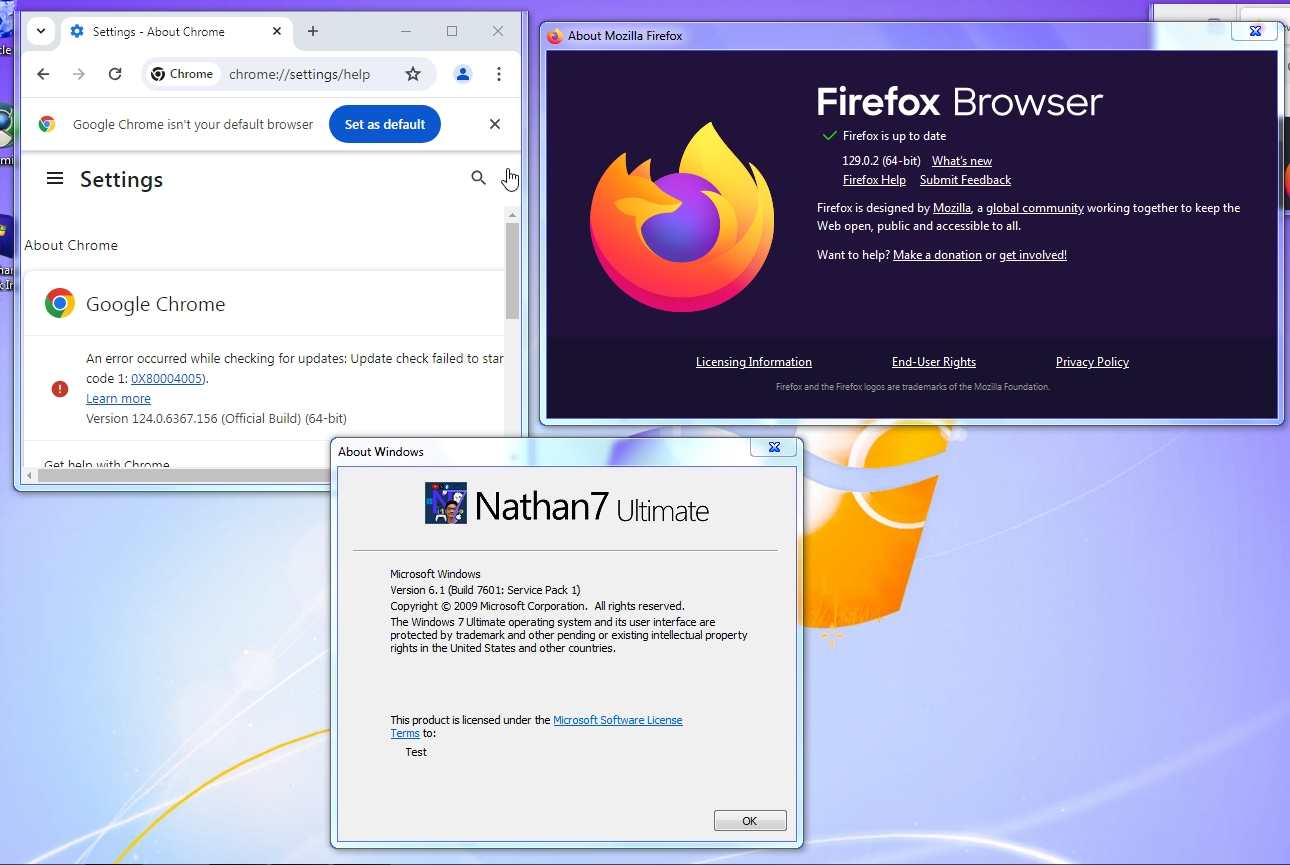Search settings with magnifier icon

(478, 178)
